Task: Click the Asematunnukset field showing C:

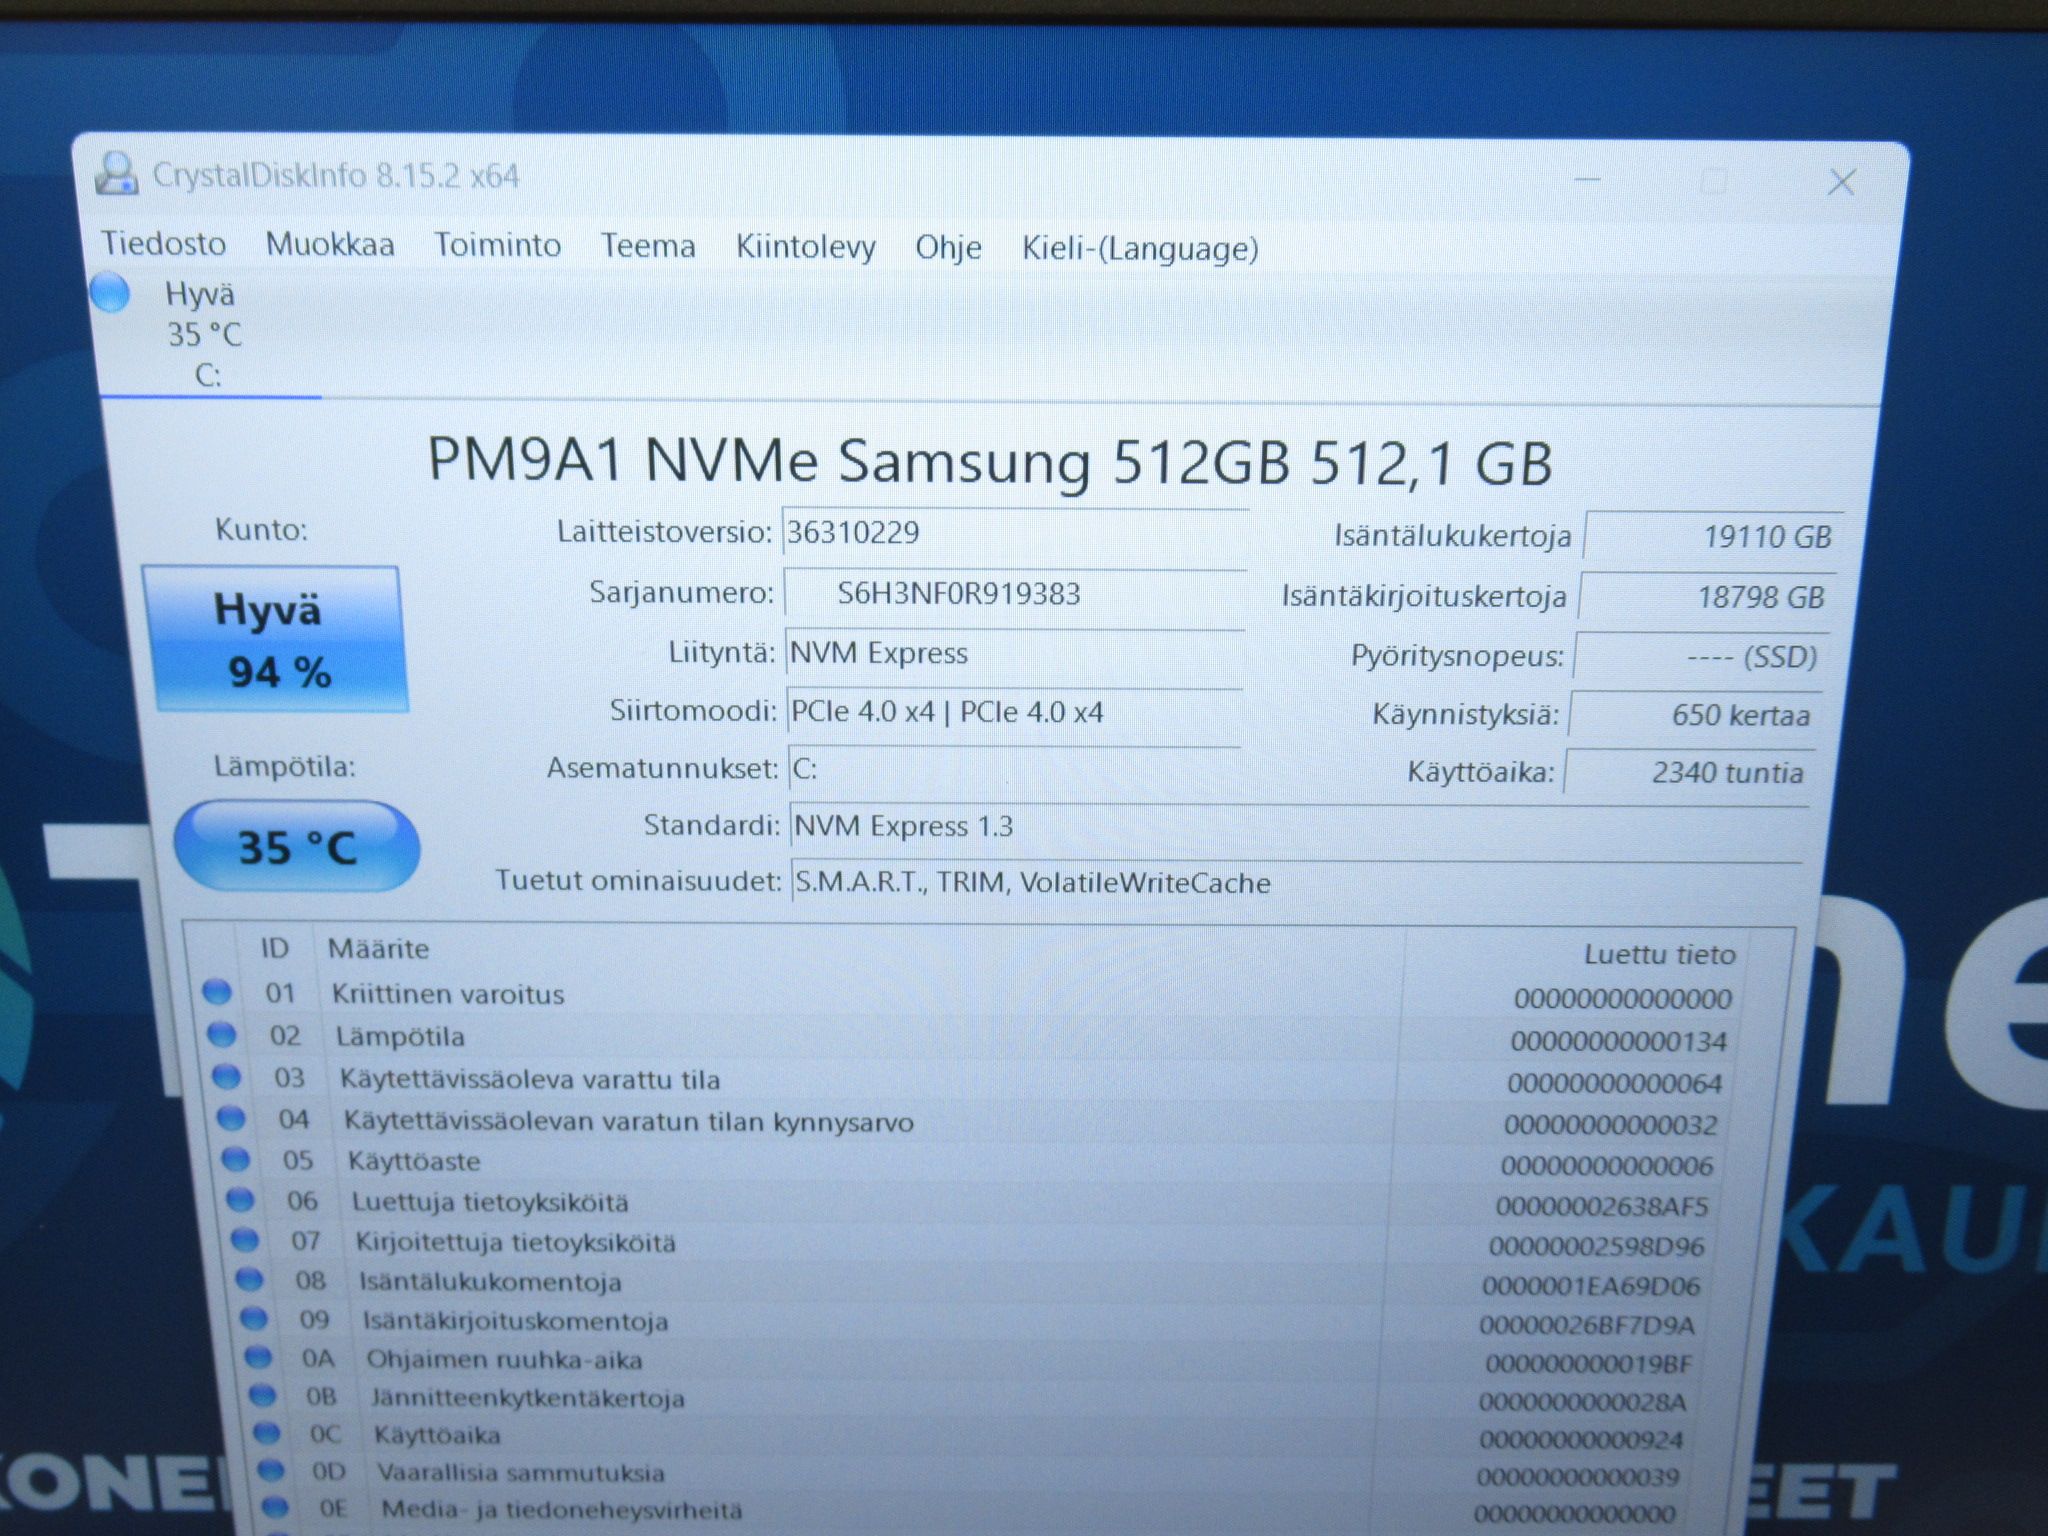Action: click(1014, 769)
